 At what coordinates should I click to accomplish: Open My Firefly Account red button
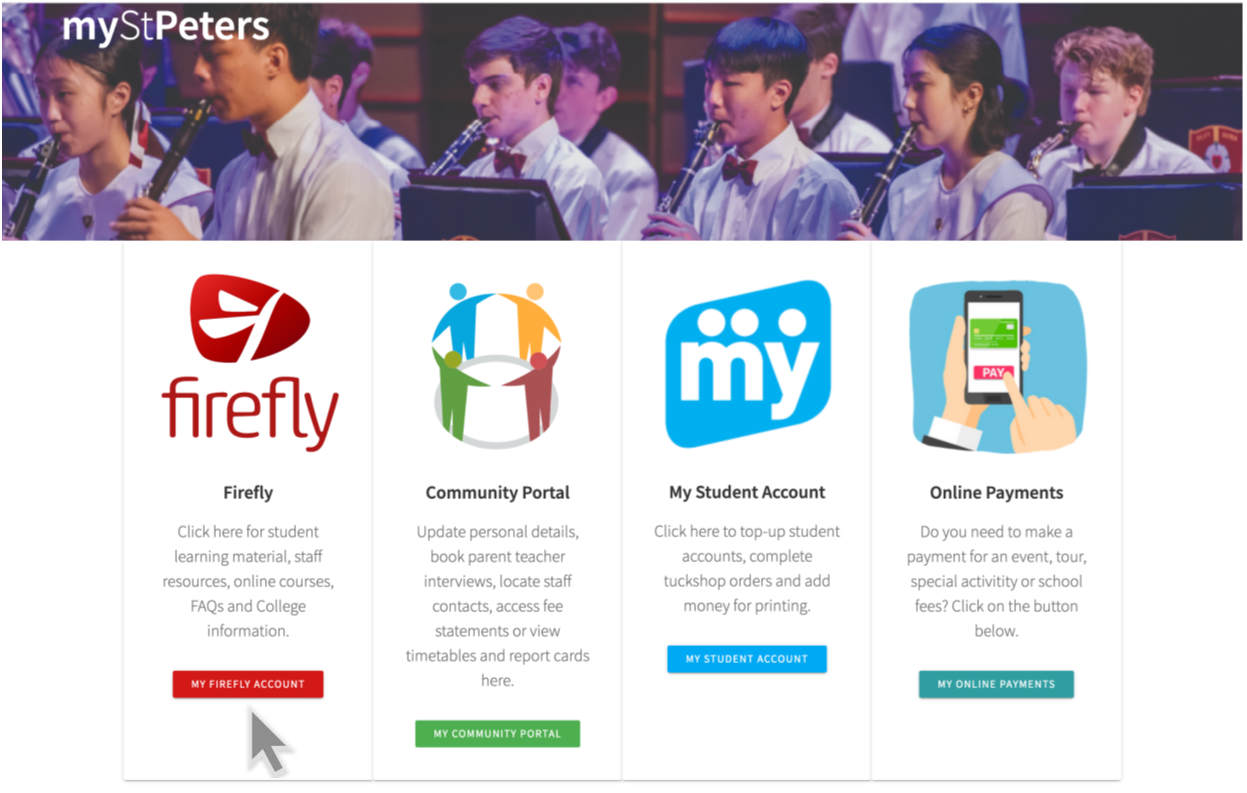click(248, 684)
